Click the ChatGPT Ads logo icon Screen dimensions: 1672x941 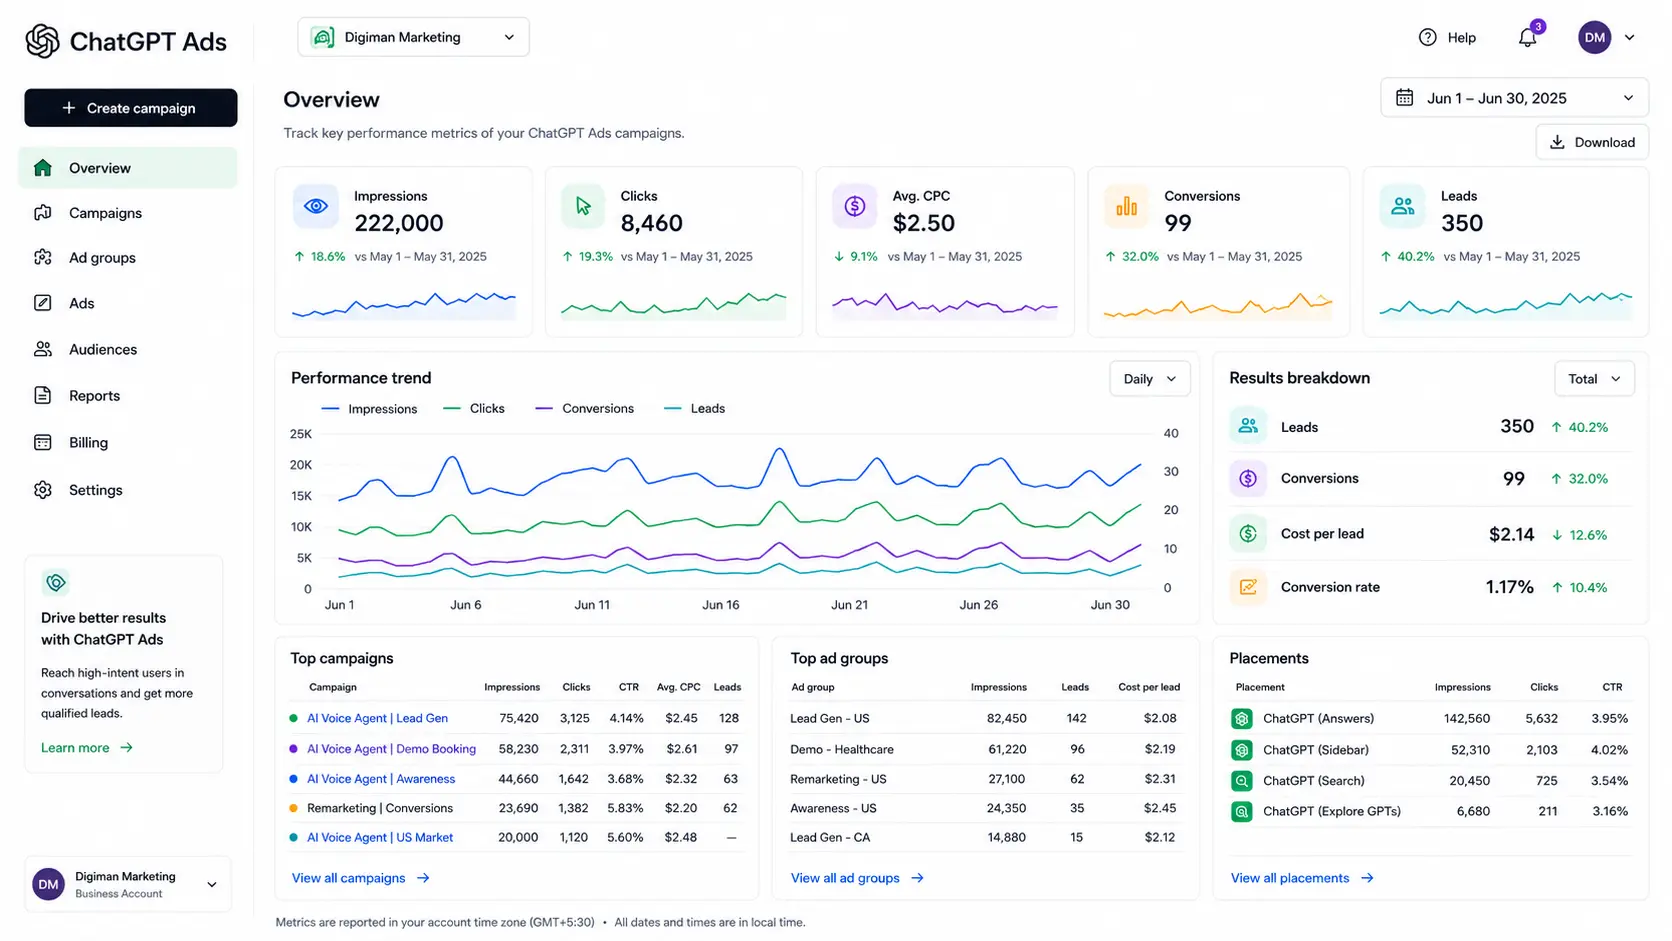(x=43, y=41)
